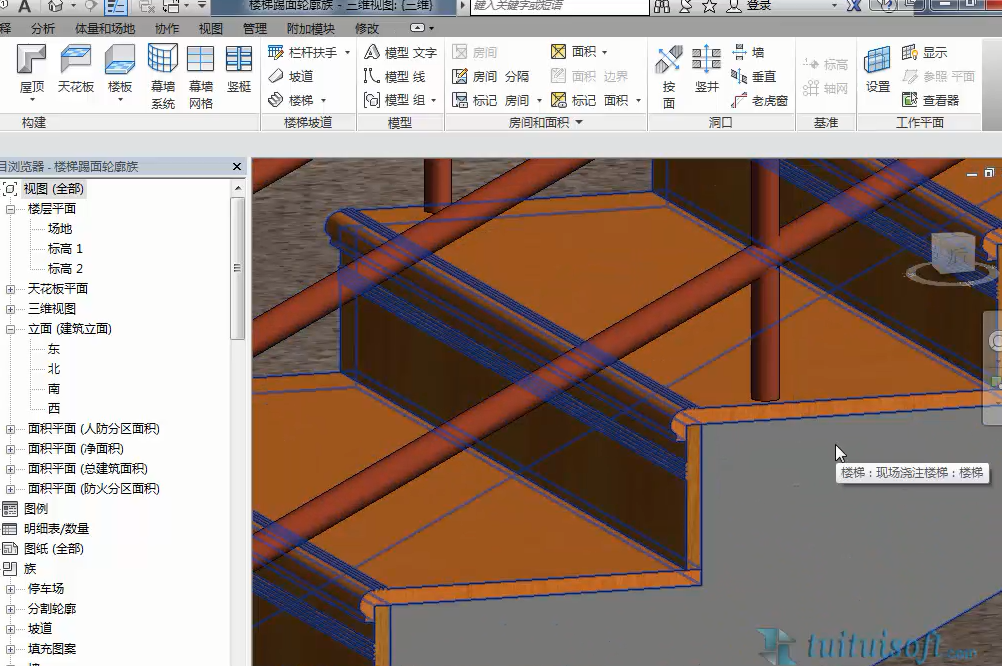Select 标高 2 floor plan view

coord(65,268)
